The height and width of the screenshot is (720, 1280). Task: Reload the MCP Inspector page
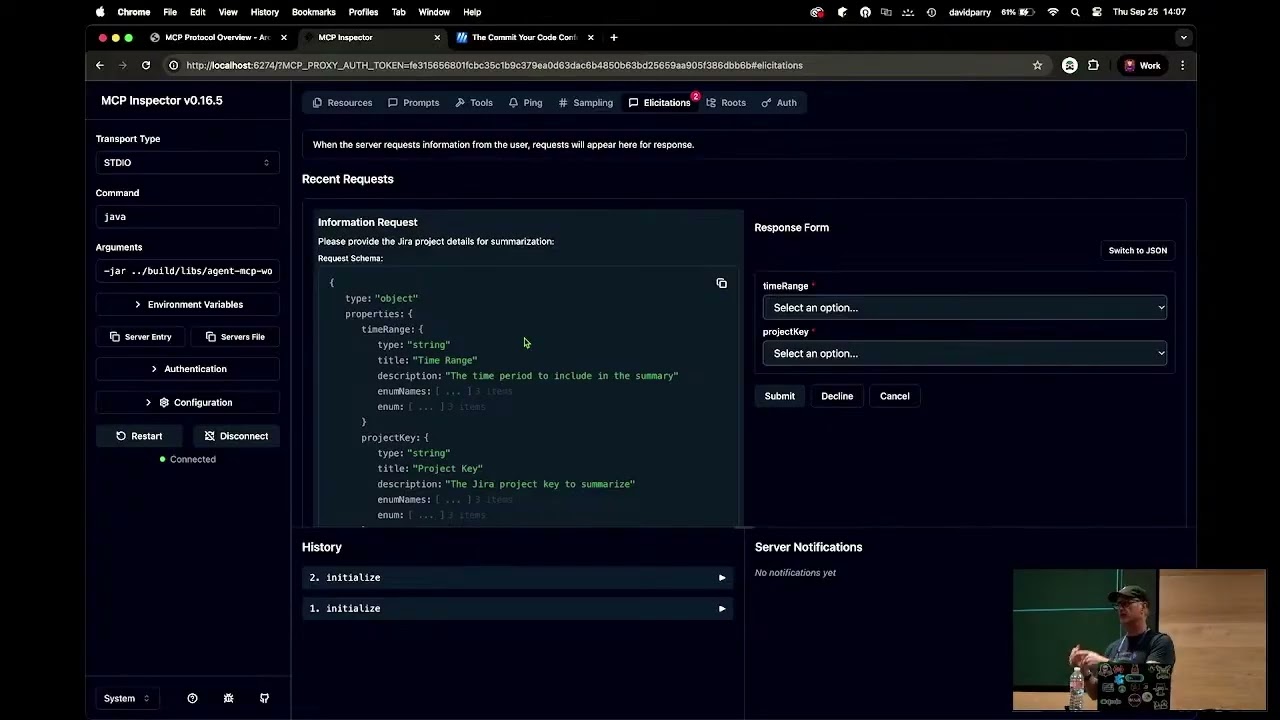[146, 65]
